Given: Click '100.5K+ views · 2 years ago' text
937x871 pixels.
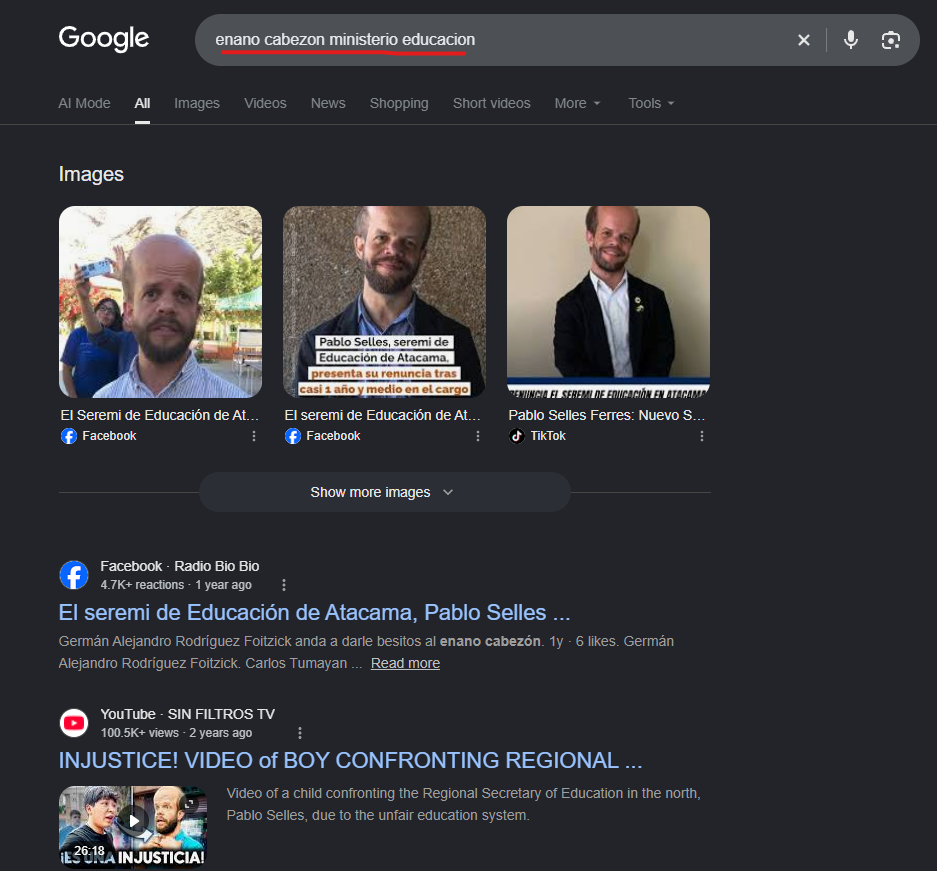Looking at the screenshot, I should coord(176,733).
